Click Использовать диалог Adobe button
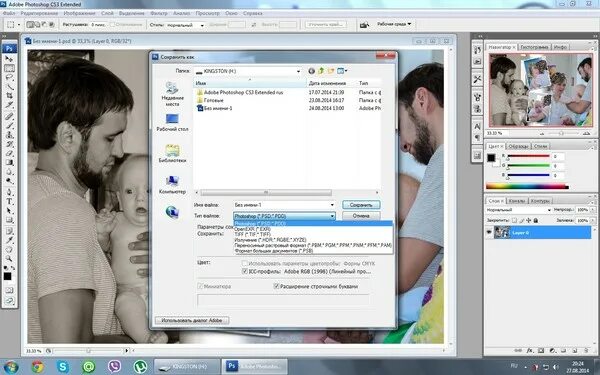 pyautogui.click(x=192, y=320)
